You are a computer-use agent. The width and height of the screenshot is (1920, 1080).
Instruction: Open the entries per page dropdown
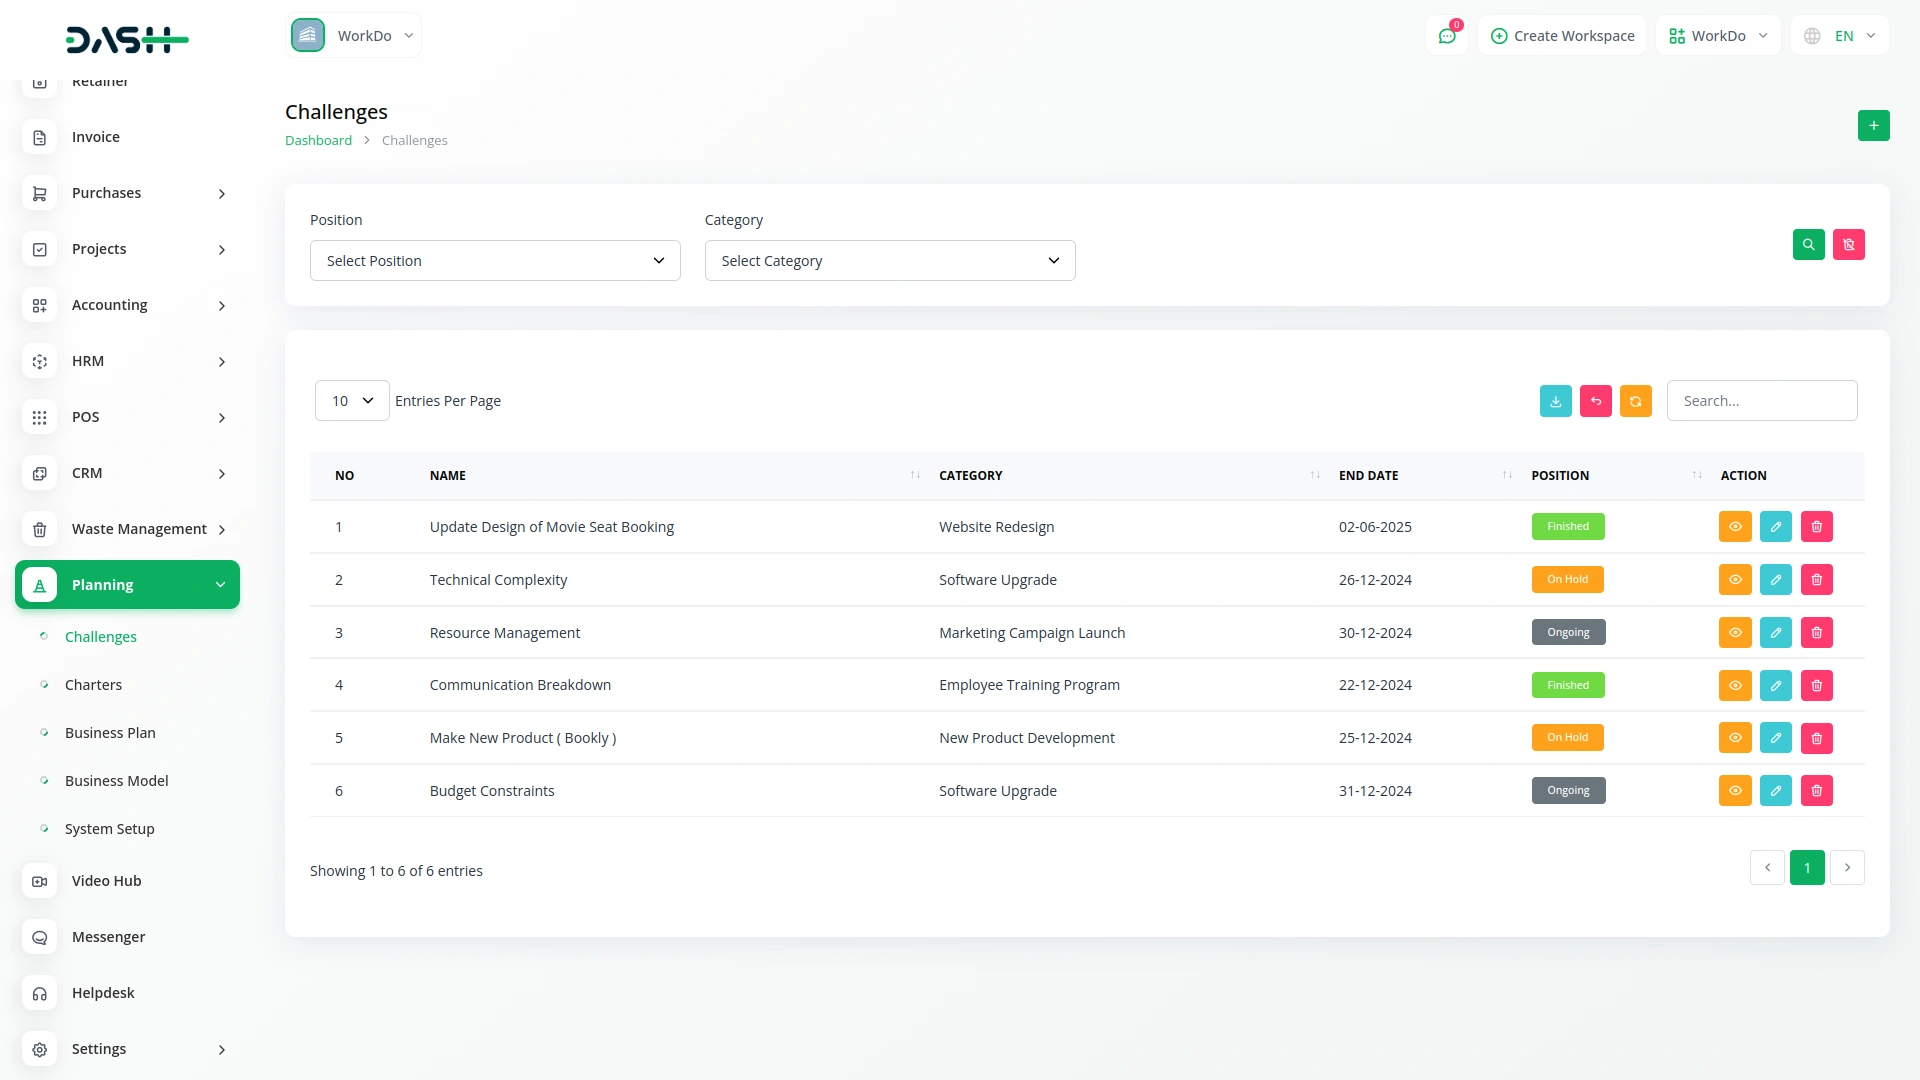[352, 401]
